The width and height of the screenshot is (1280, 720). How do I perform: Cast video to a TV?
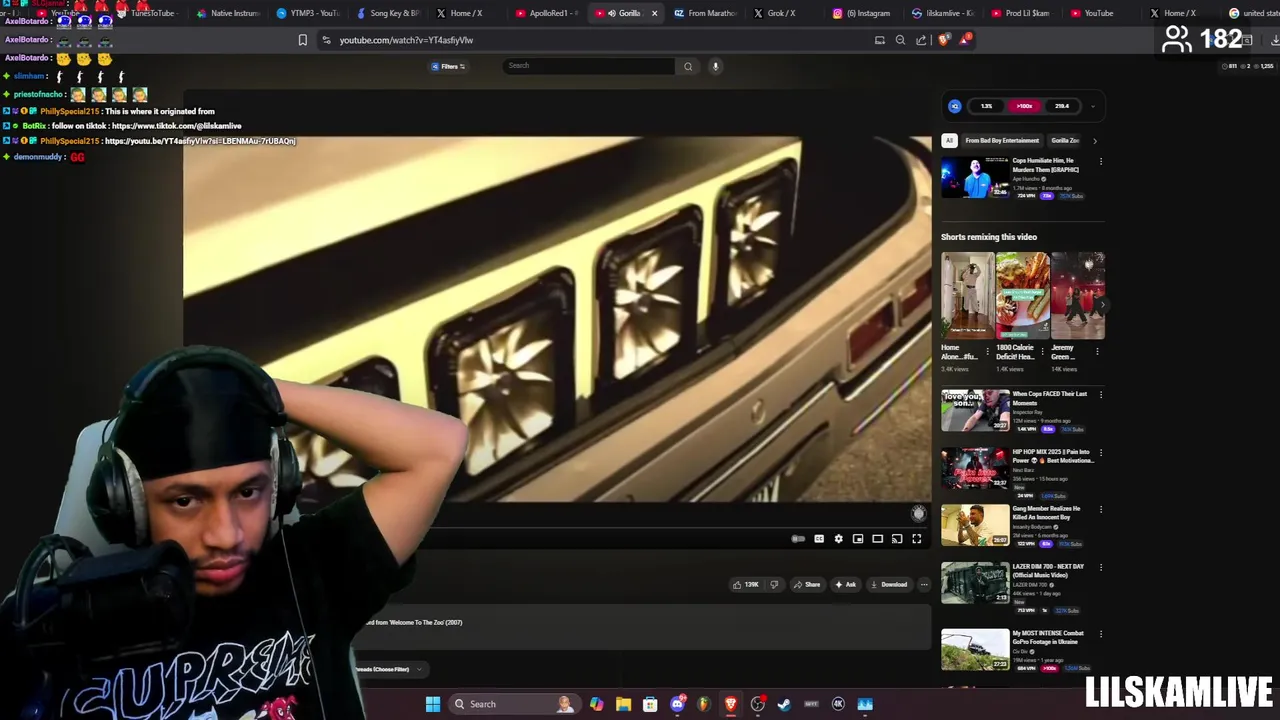click(x=897, y=539)
